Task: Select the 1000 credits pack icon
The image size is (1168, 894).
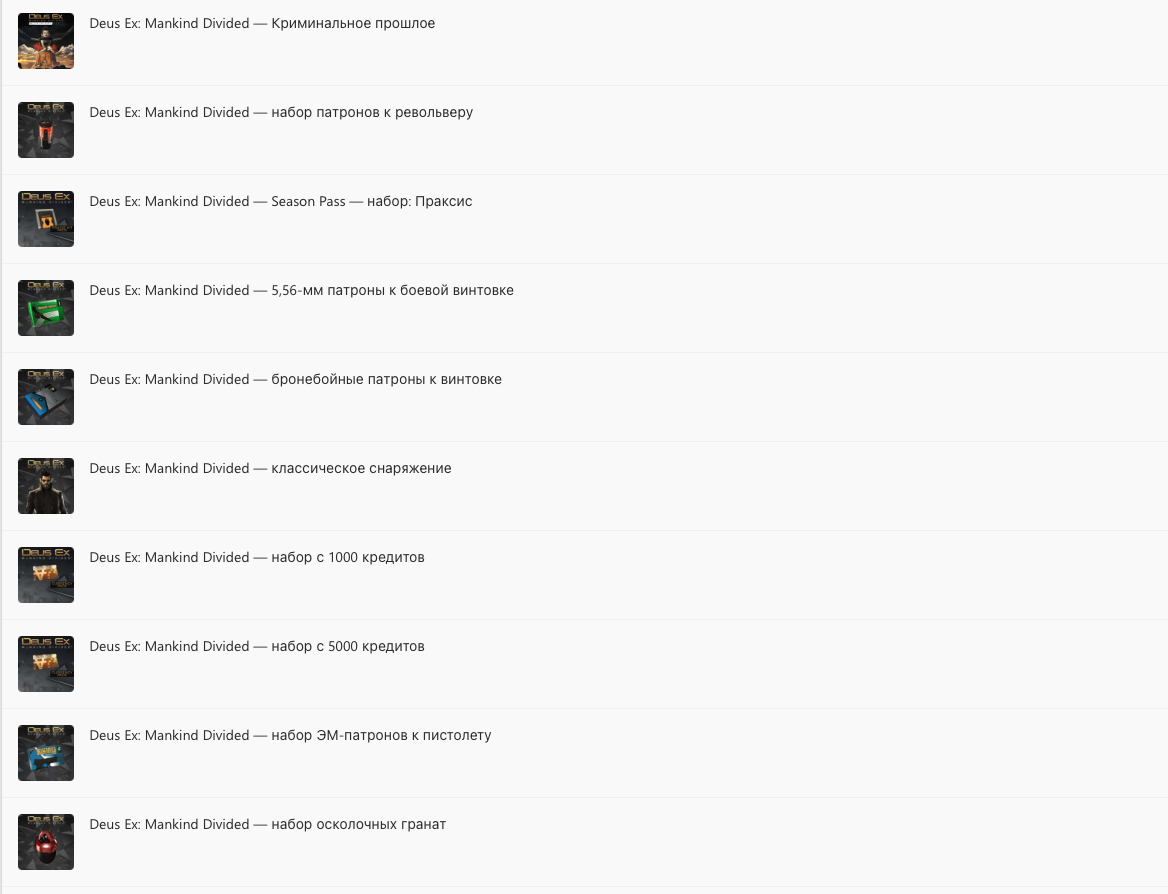Action: click(x=45, y=575)
